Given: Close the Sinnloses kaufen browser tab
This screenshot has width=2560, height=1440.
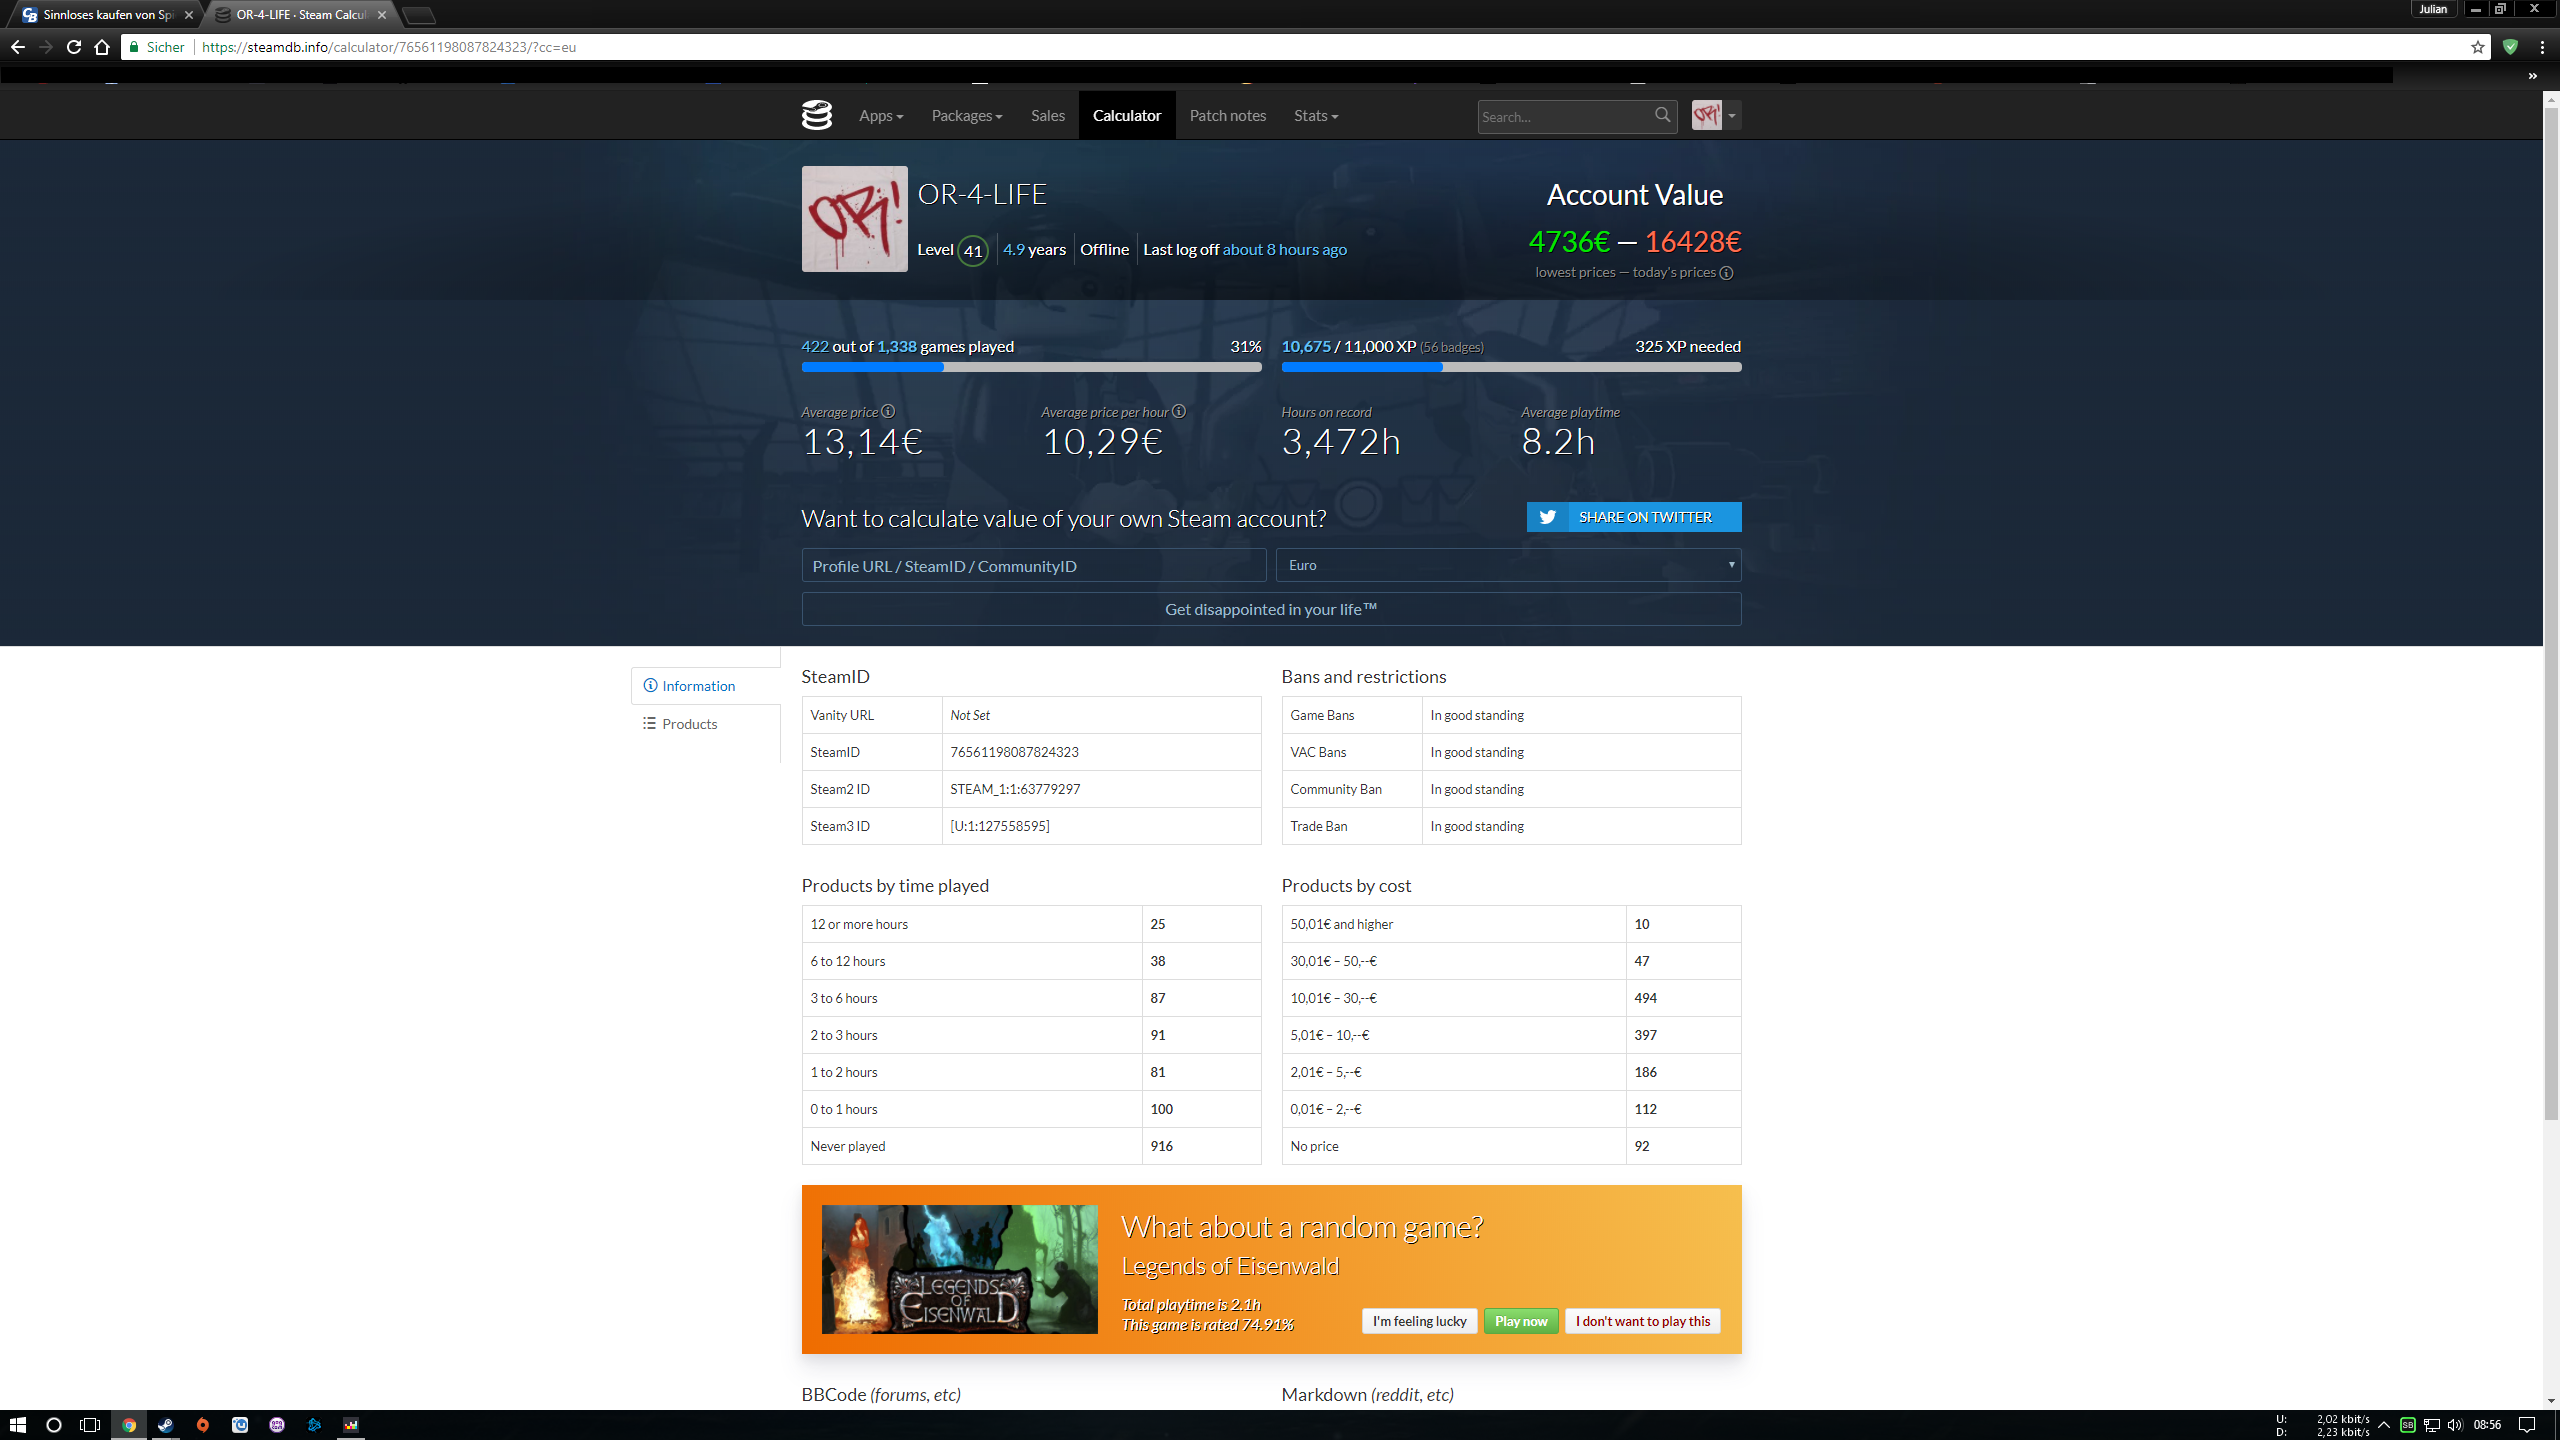Looking at the screenshot, I should 189,15.
